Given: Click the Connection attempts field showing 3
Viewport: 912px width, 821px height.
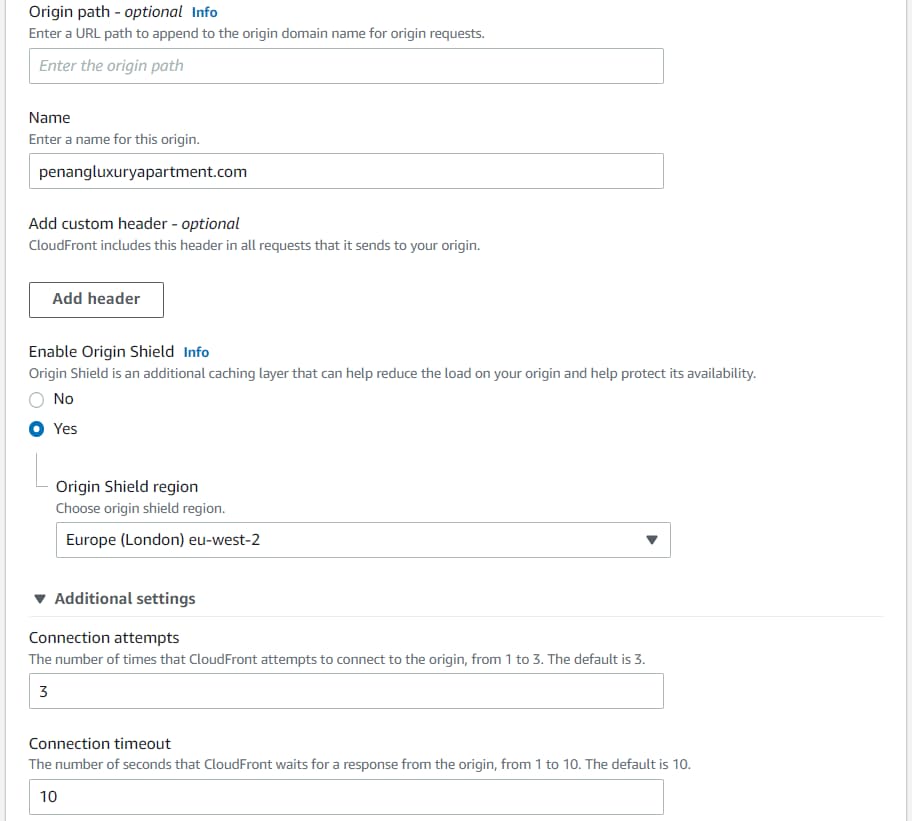Looking at the screenshot, I should (346, 691).
